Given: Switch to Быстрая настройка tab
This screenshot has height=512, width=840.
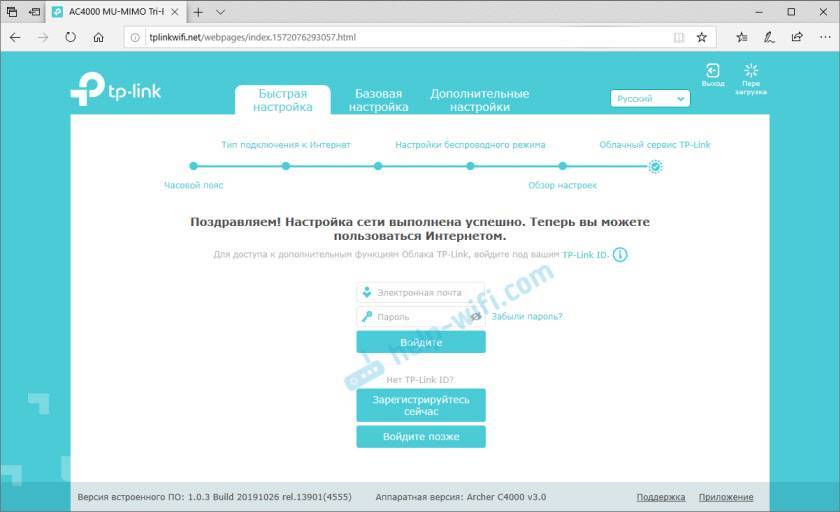Looking at the screenshot, I should pyautogui.click(x=283, y=100).
